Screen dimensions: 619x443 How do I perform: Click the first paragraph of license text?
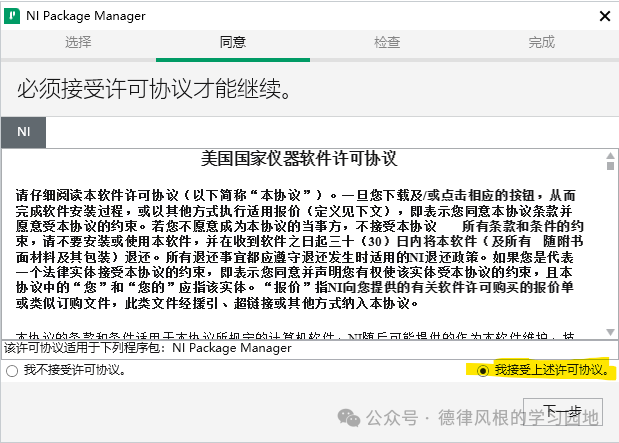(299, 249)
